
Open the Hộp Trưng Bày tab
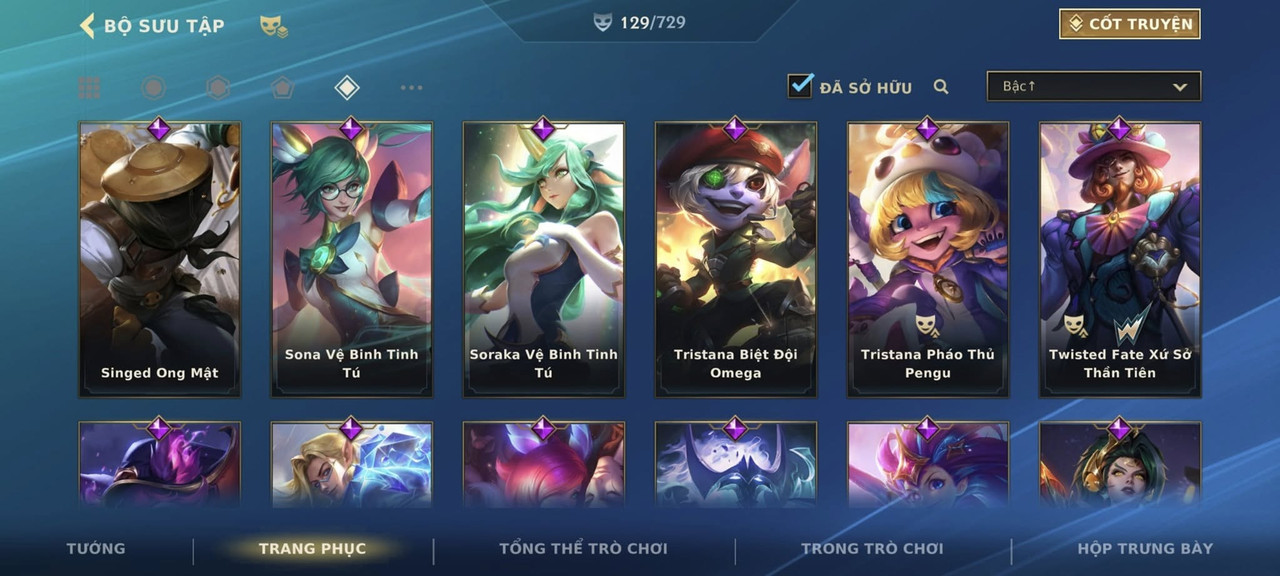coord(1145,548)
